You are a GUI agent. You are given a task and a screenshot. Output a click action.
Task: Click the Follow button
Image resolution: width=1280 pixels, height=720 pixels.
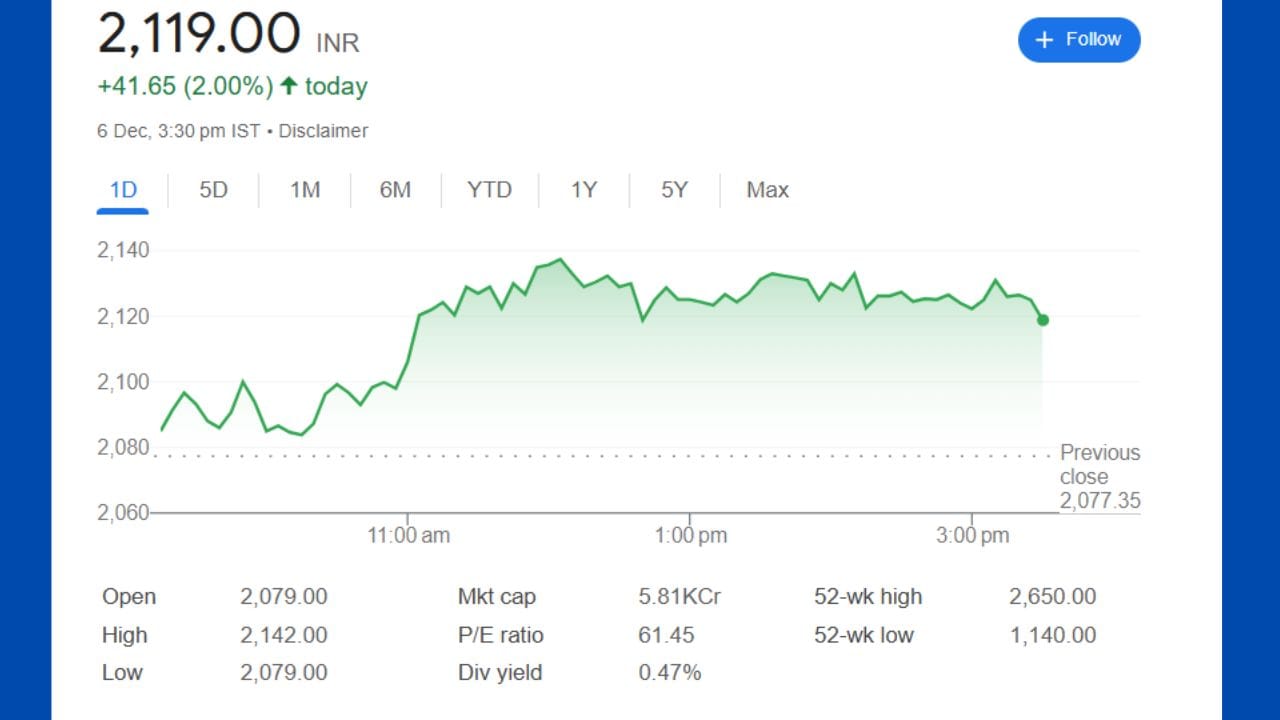click(1079, 40)
